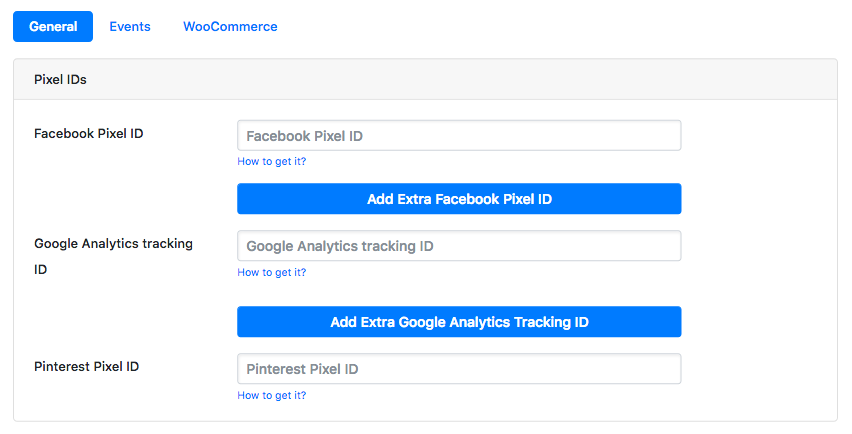The image size is (852, 434).
Task: Add another Google Analytics tracking ID entry
Action: [x=459, y=322]
